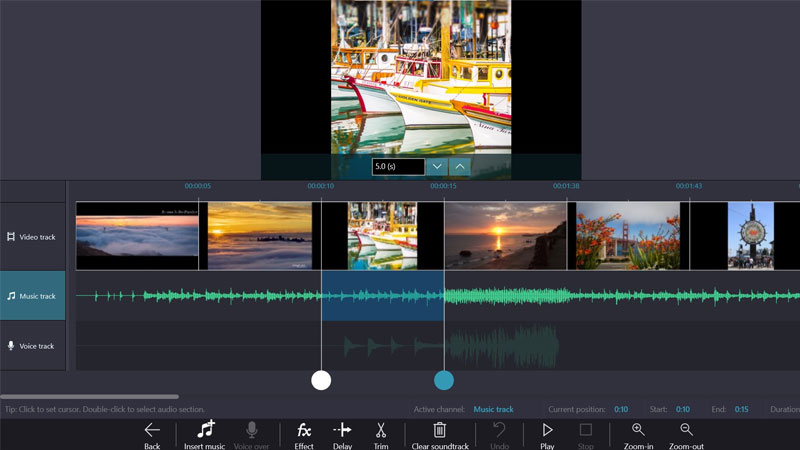Click the blue selection end handle
The image size is (800, 450).
(444, 380)
